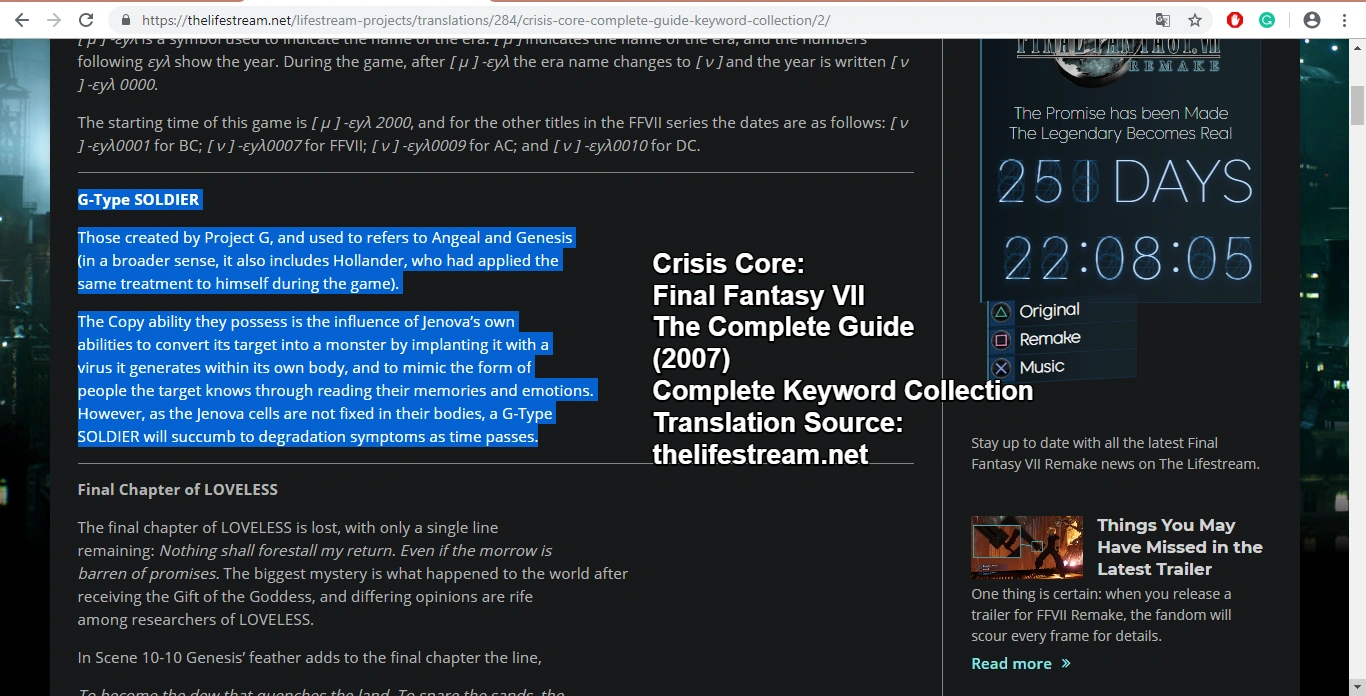This screenshot has width=1366, height=696.
Task: Open the trailer article thumbnail image
Action: click(x=1027, y=547)
